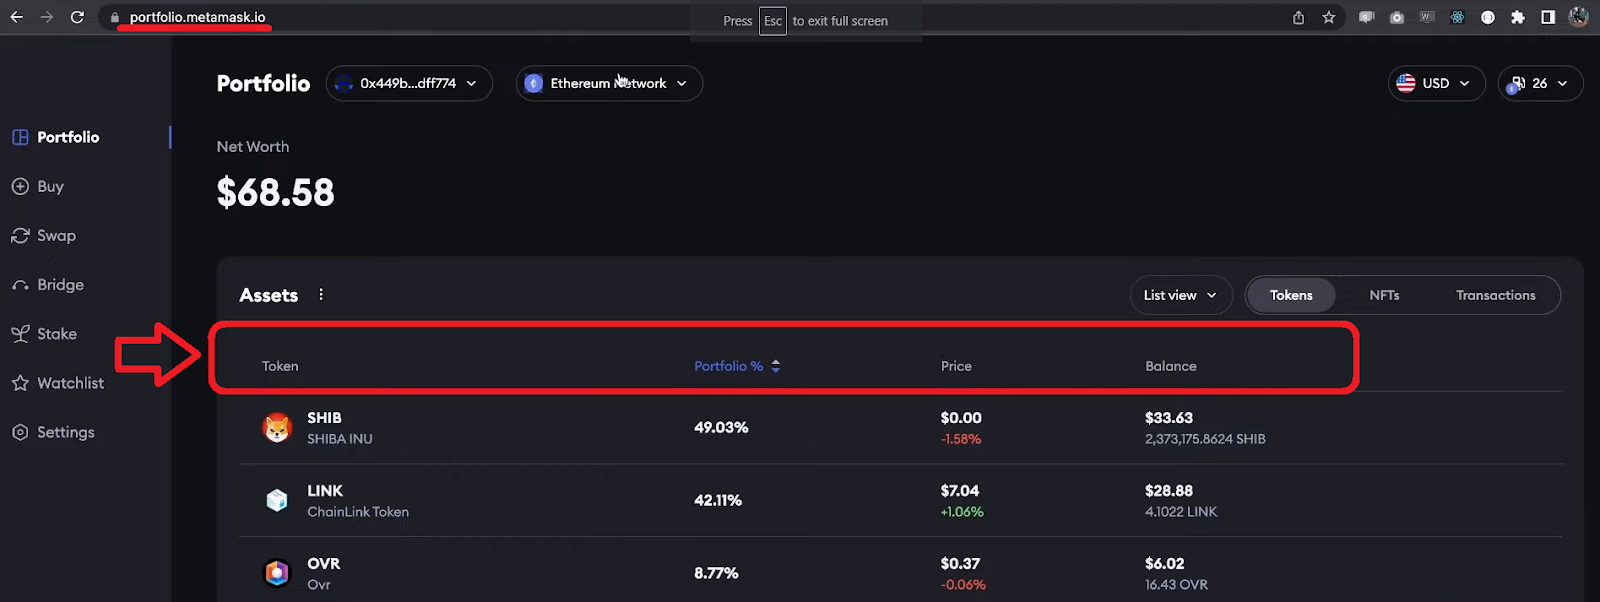Bookmark the page with the star icon
Viewport: 1600px width, 602px height.
pos(1328,17)
